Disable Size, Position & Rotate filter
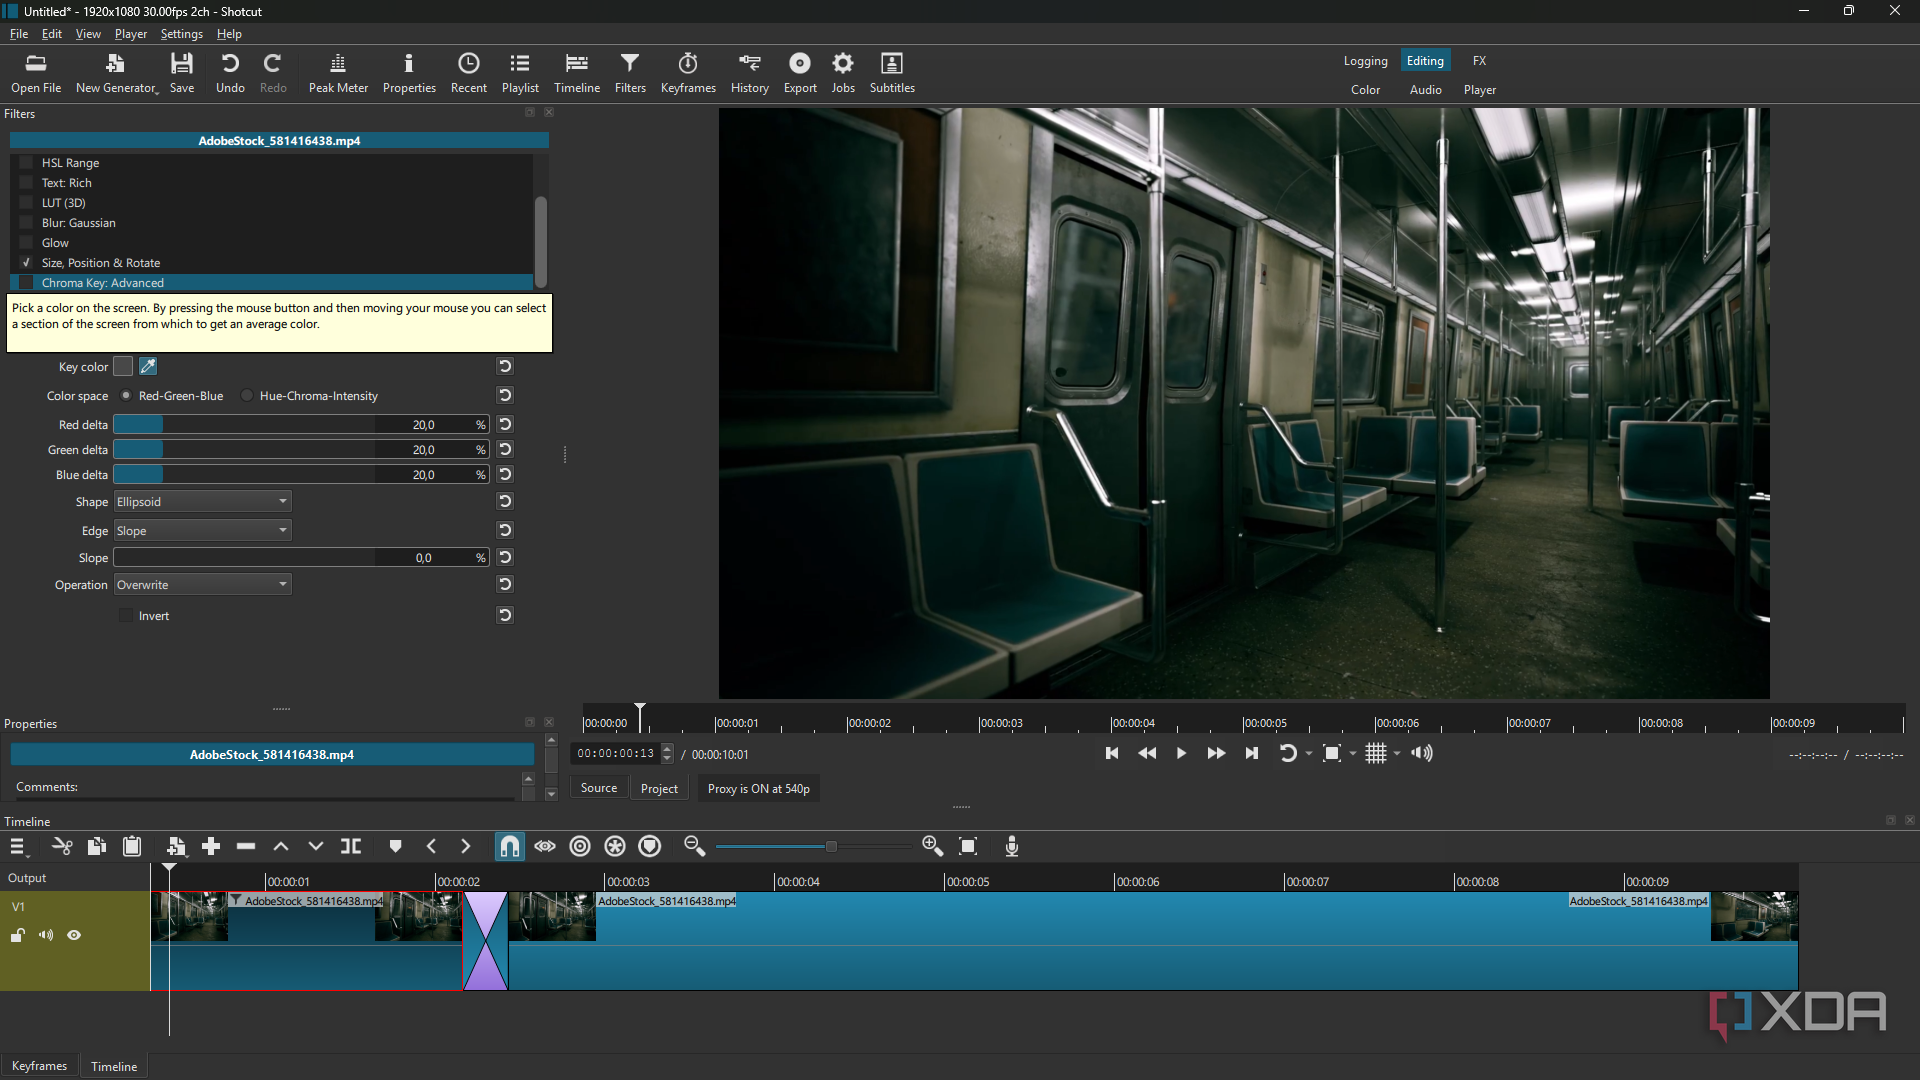Viewport: 1920px width, 1080px height. click(26, 263)
